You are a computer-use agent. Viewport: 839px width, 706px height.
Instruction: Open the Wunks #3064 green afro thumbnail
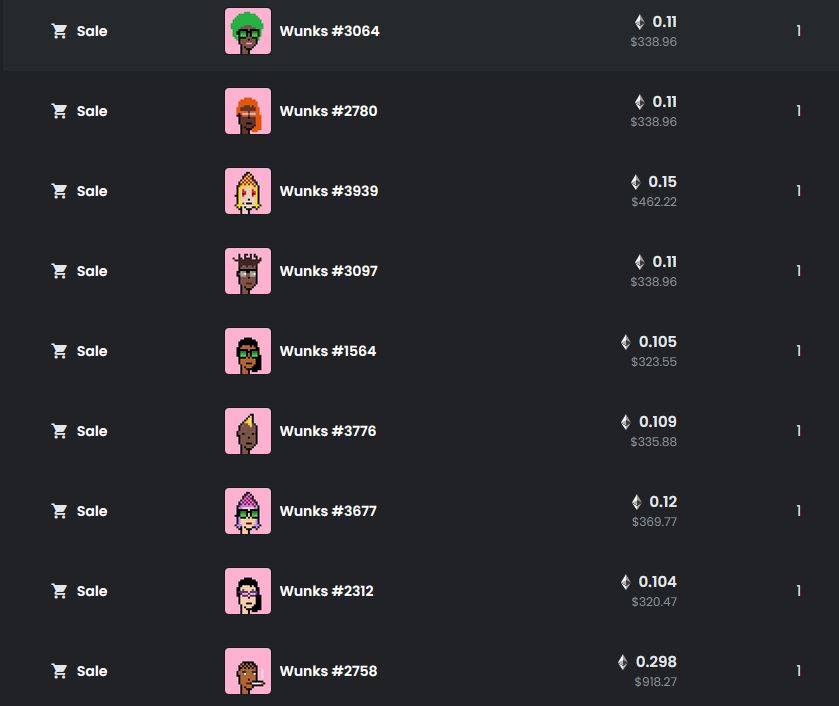(x=248, y=31)
